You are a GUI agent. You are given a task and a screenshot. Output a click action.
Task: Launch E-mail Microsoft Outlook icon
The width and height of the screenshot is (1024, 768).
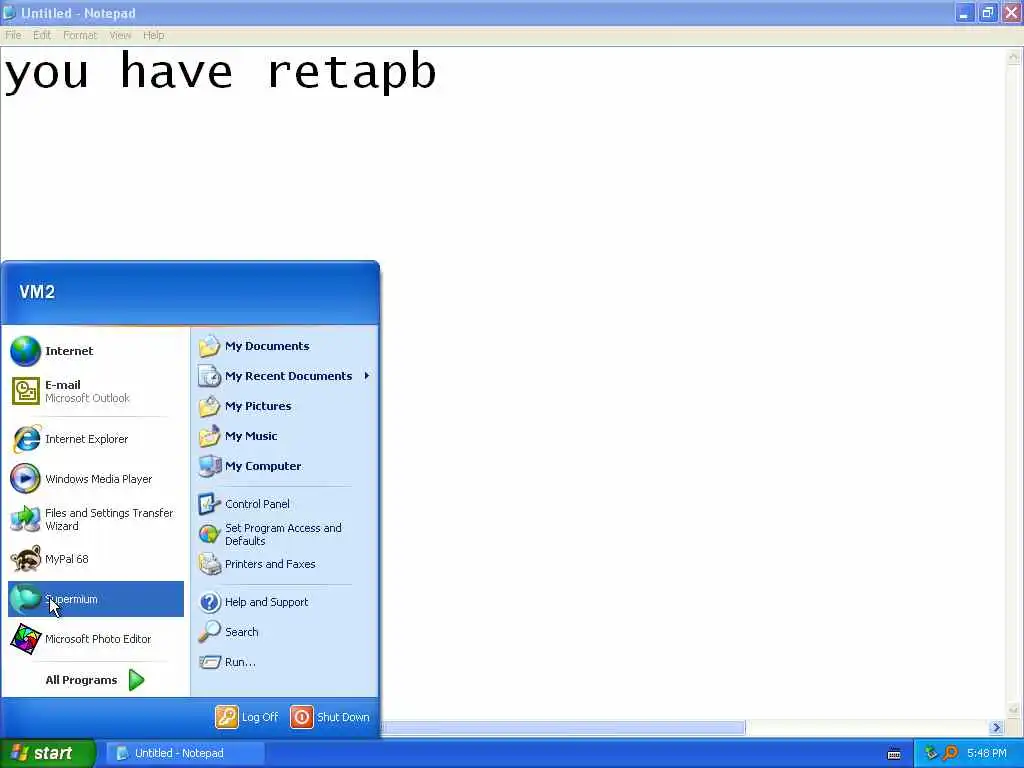[25, 391]
